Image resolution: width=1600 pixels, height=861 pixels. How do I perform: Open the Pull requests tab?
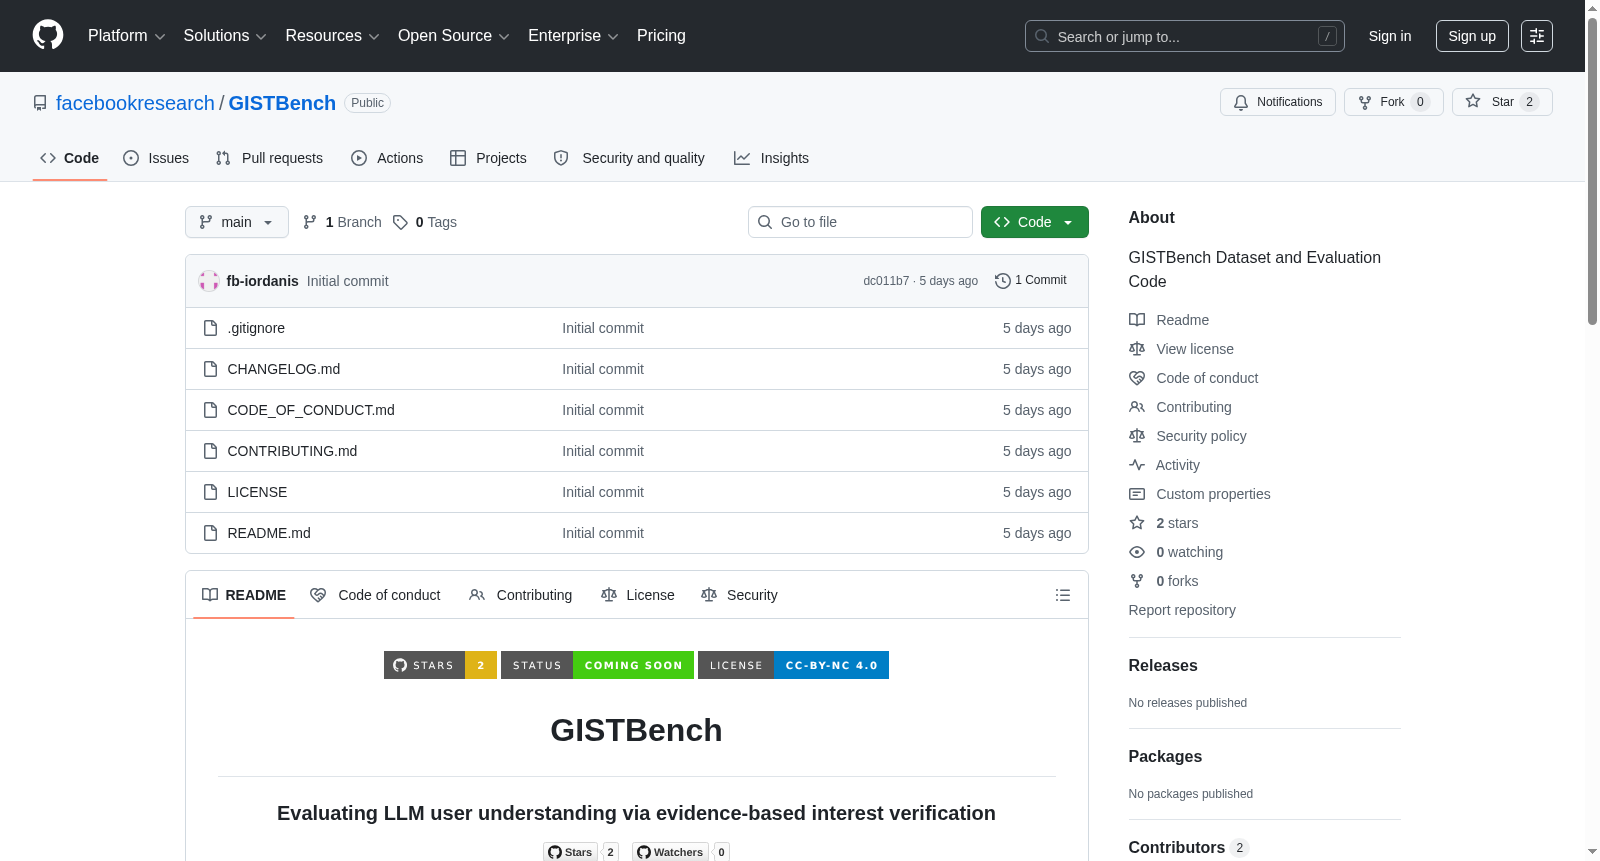point(269,158)
